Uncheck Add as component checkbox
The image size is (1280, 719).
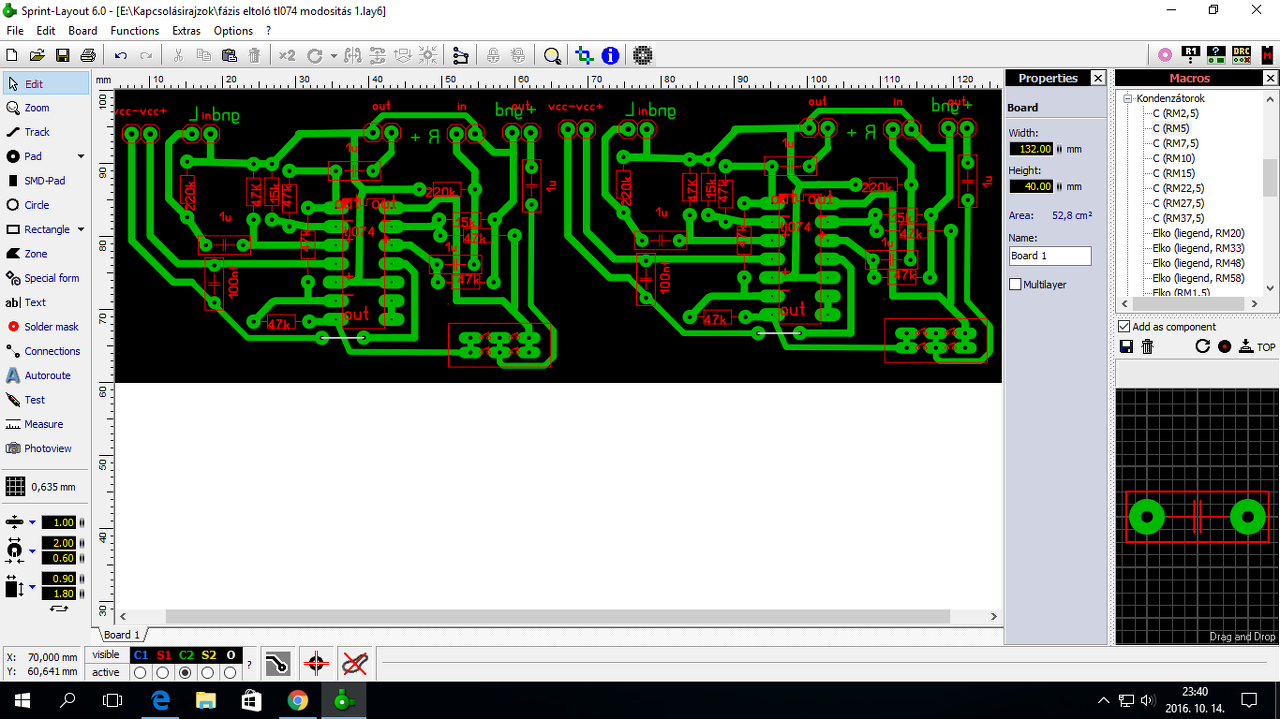1124,327
